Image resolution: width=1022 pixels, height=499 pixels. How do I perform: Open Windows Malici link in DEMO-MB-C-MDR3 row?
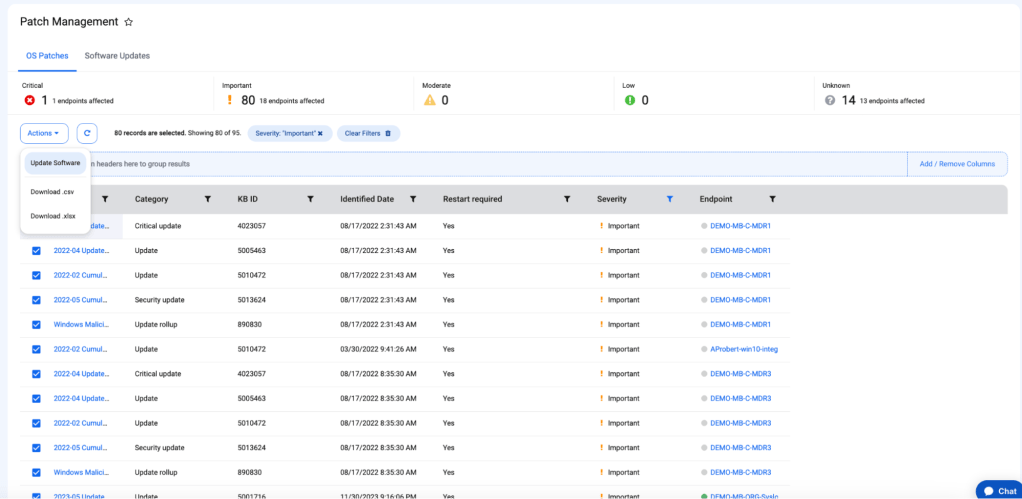click(x=81, y=472)
